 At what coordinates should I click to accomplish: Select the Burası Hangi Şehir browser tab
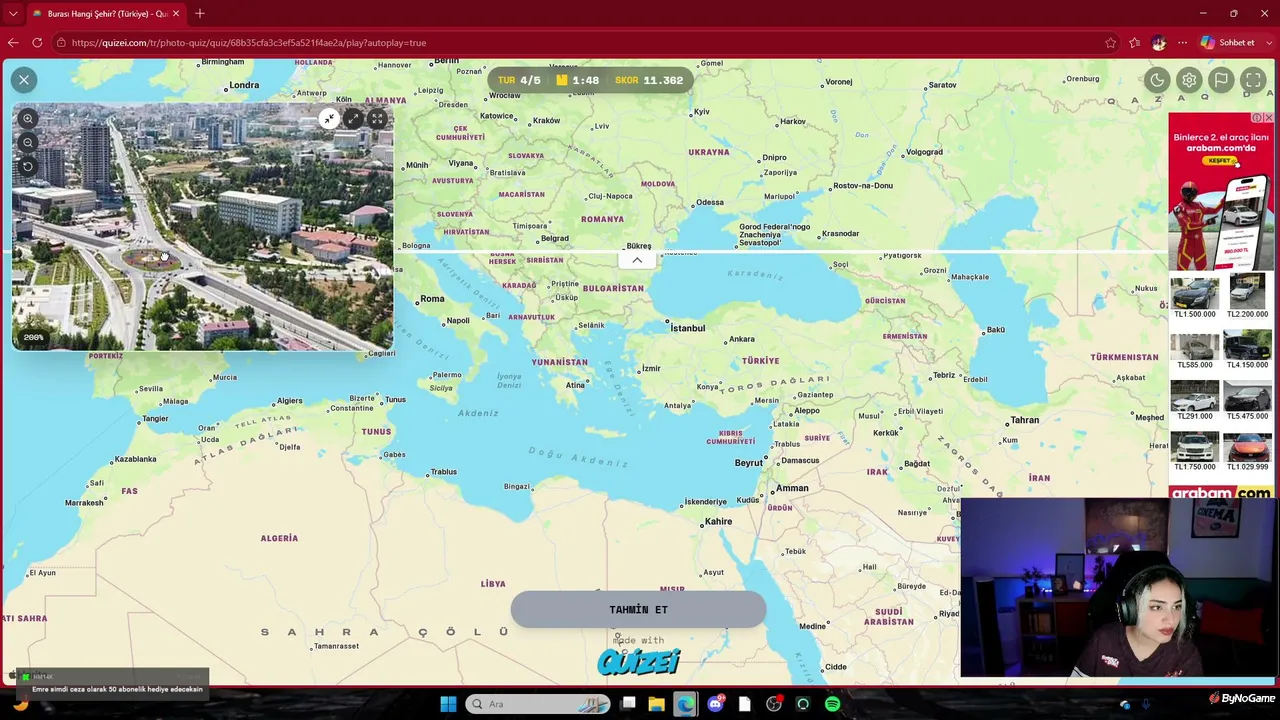[x=105, y=14]
